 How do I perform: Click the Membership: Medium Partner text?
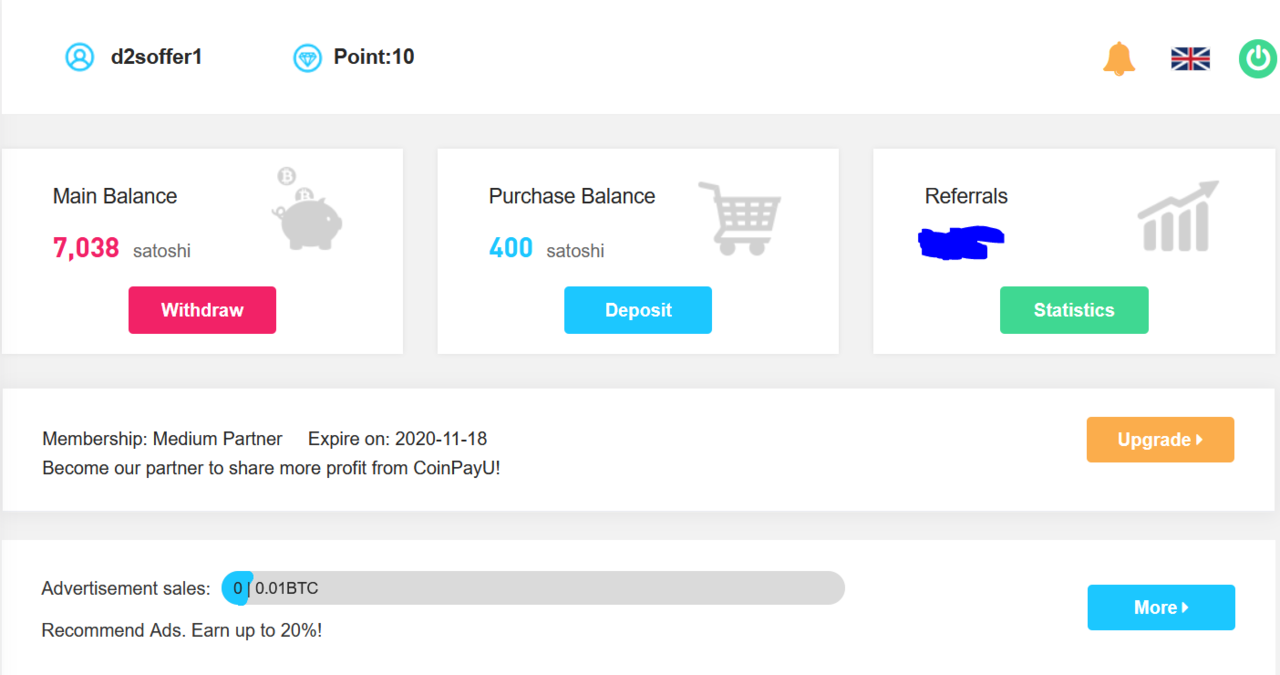coord(162,439)
